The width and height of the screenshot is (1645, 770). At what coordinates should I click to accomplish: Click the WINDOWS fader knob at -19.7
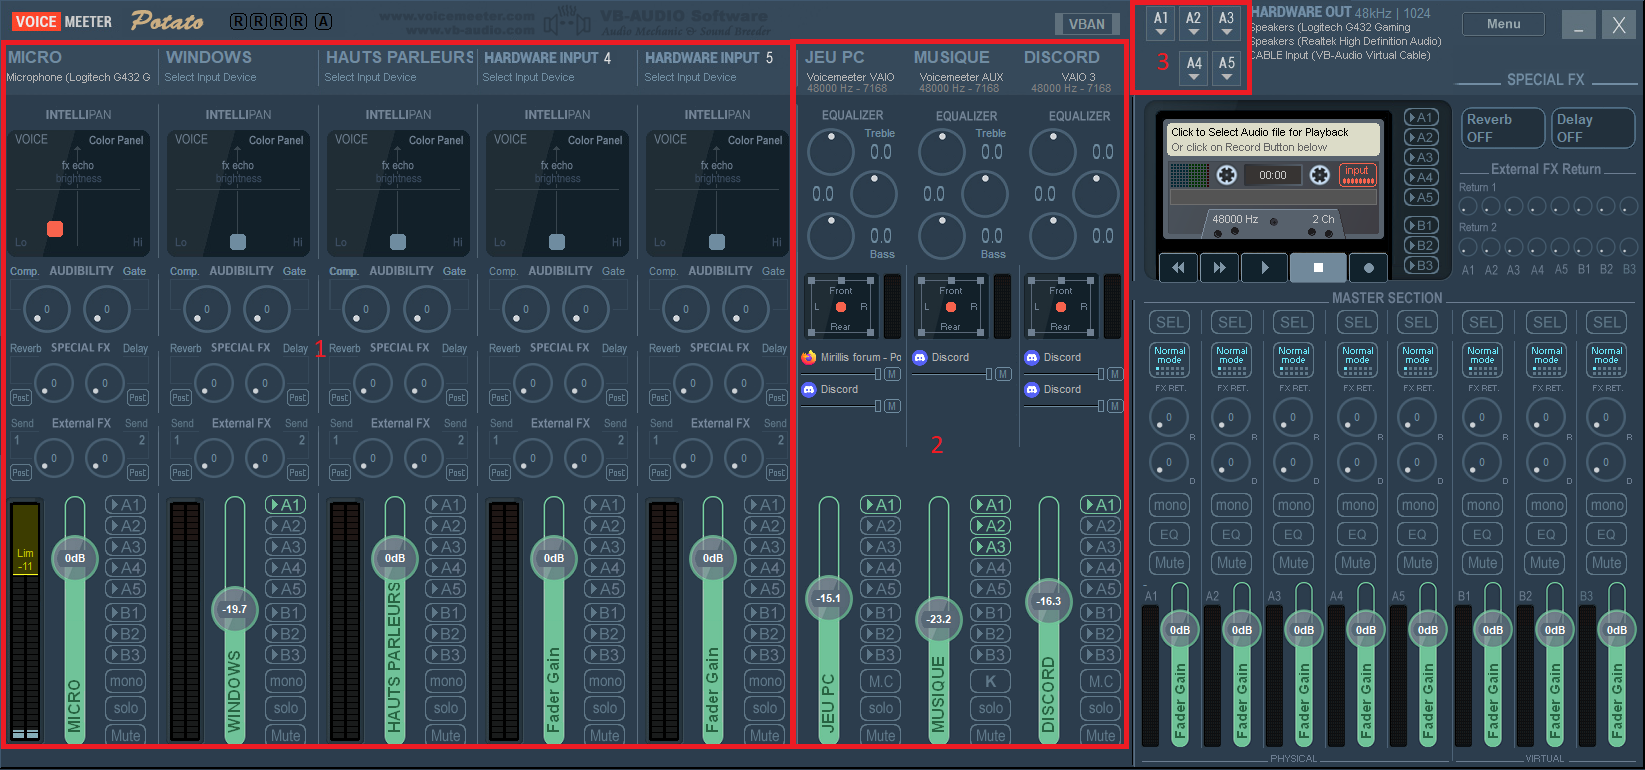[x=235, y=609]
